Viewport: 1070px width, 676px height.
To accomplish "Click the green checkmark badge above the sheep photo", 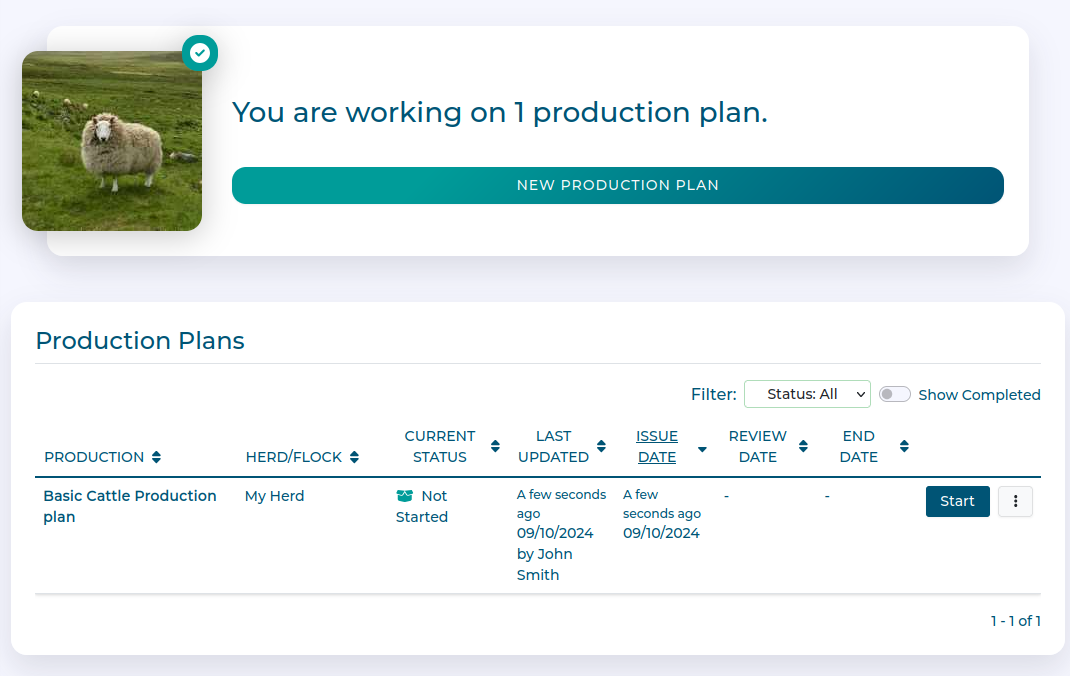I will [x=200, y=53].
